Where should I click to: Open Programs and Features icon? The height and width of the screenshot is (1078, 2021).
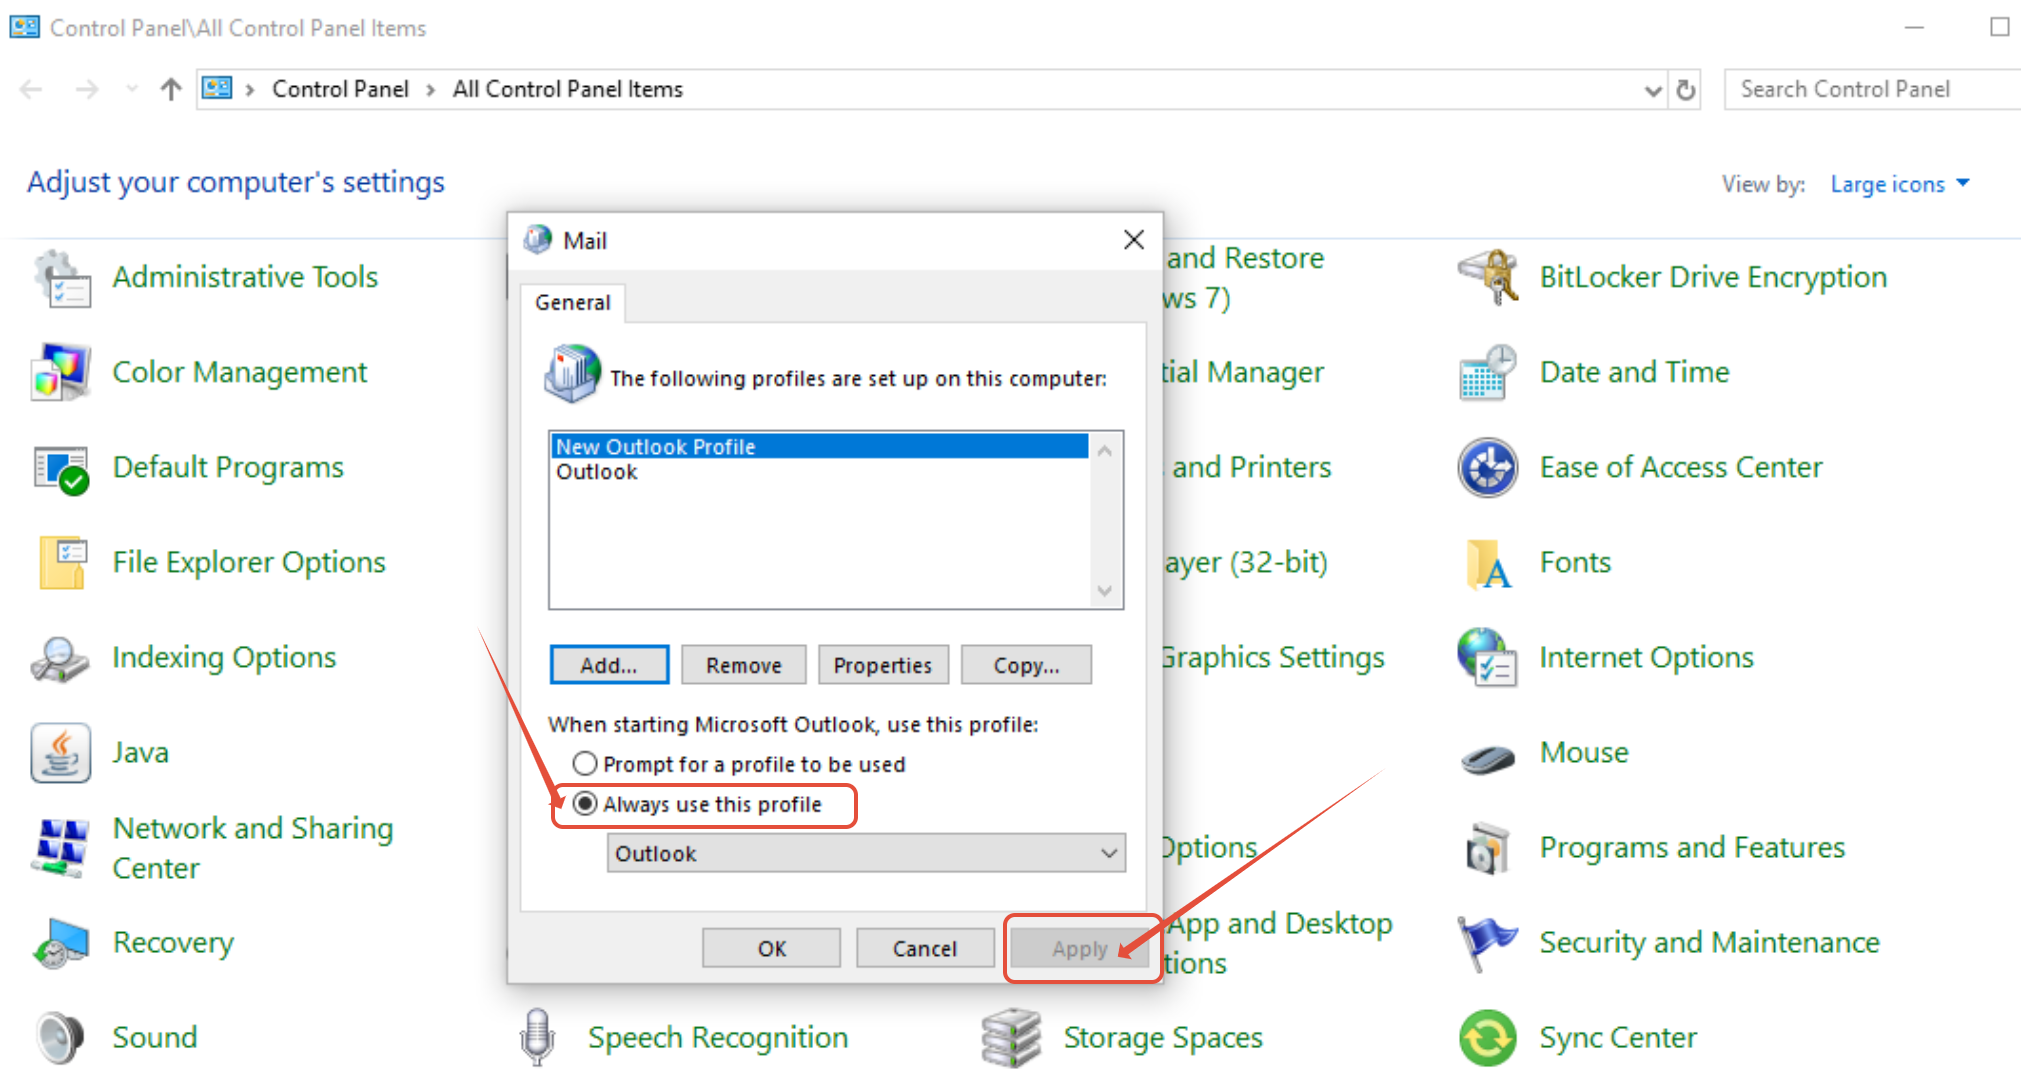point(1488,847)
